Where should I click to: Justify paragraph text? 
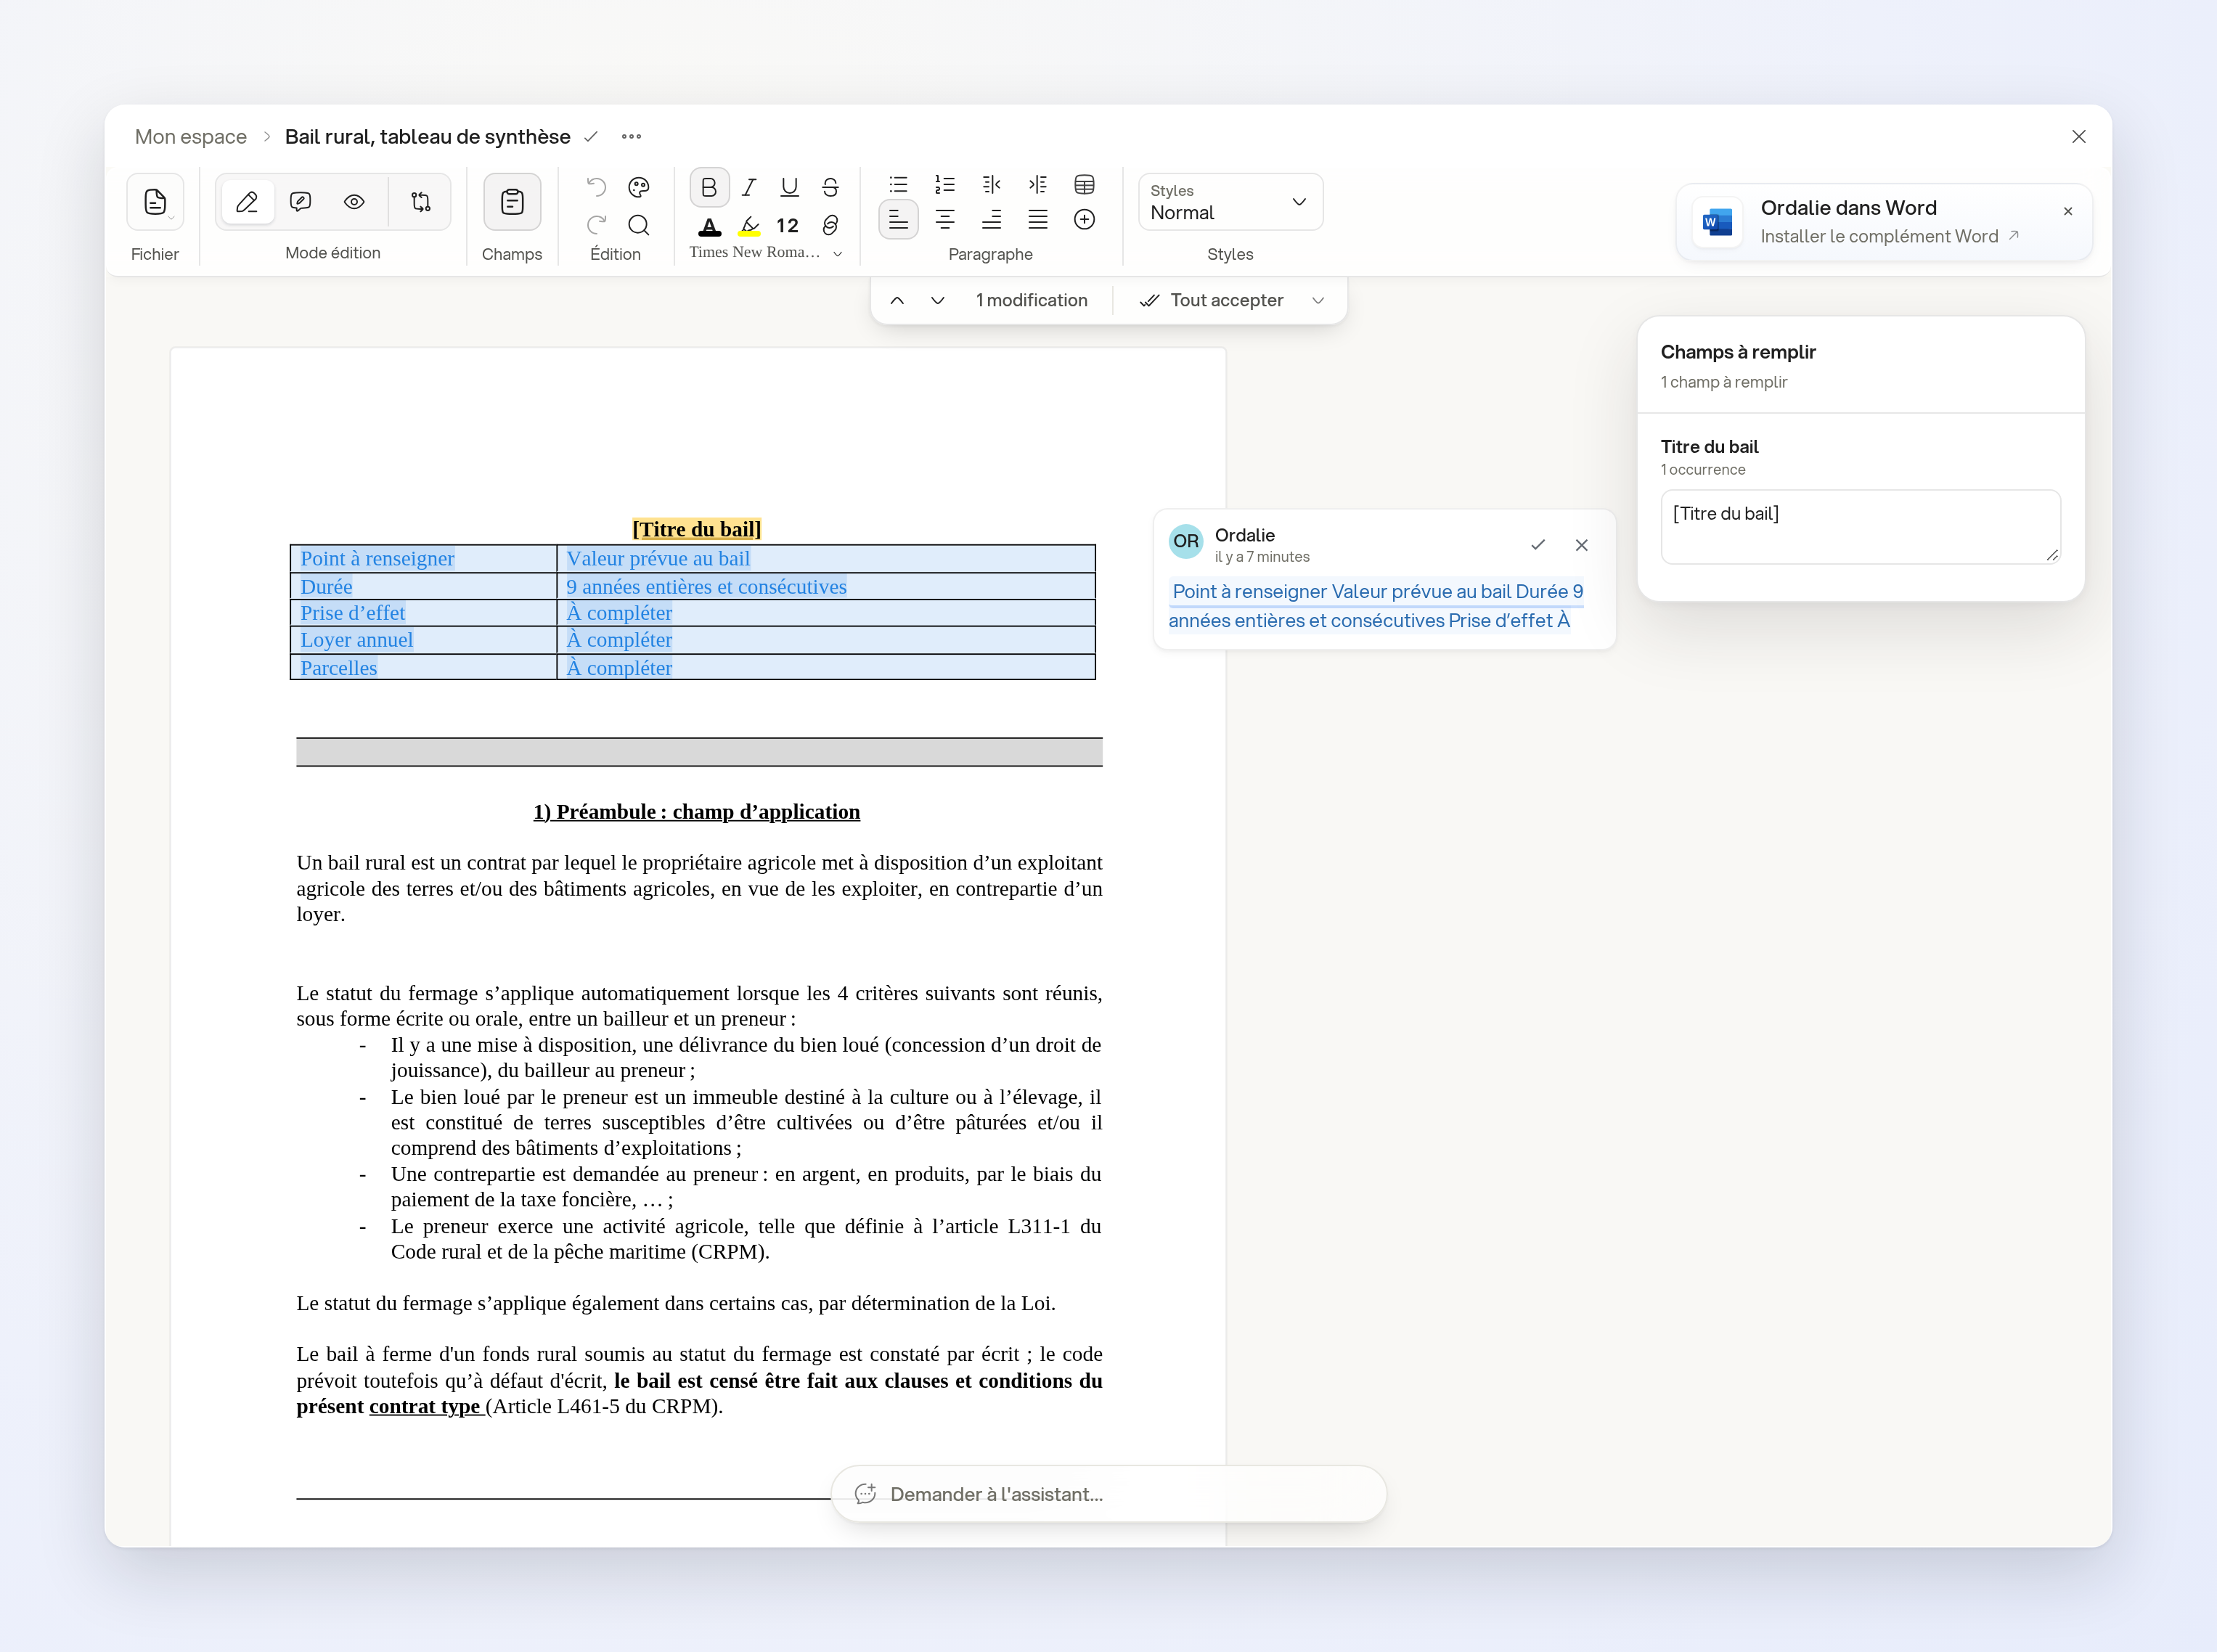[x=1038, y=219]
